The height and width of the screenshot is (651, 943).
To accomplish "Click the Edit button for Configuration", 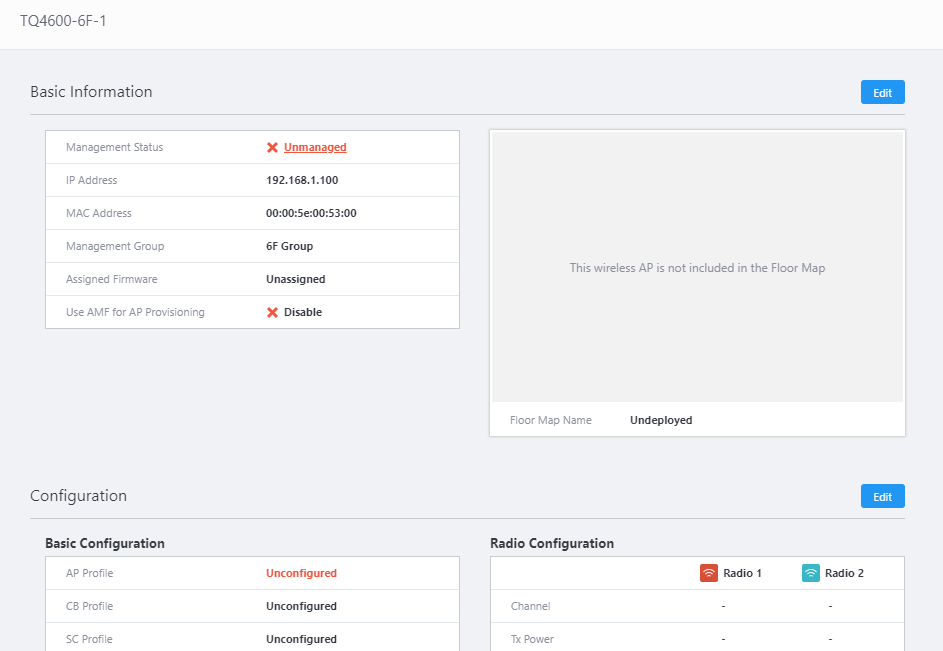I will (882, 496).
